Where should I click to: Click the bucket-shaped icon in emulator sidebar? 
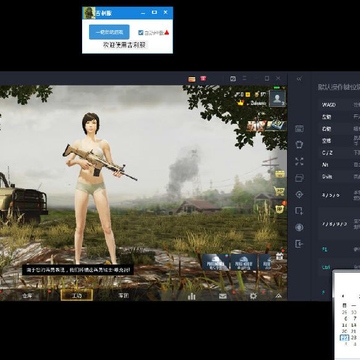[299, 145]
